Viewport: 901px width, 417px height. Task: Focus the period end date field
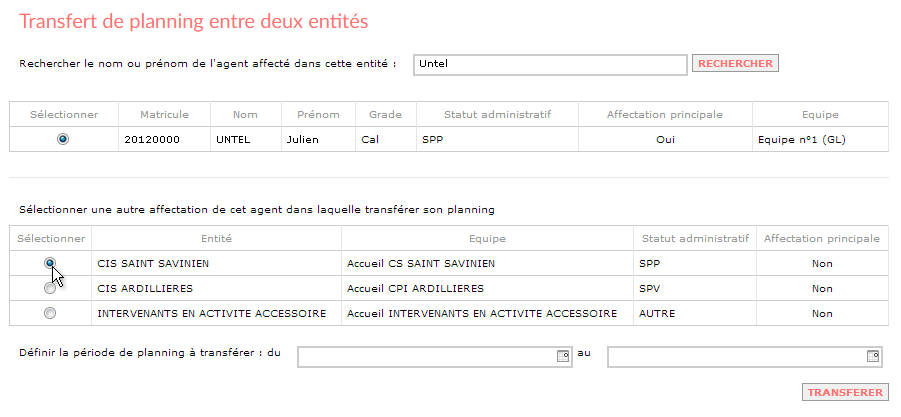point(745,357)
